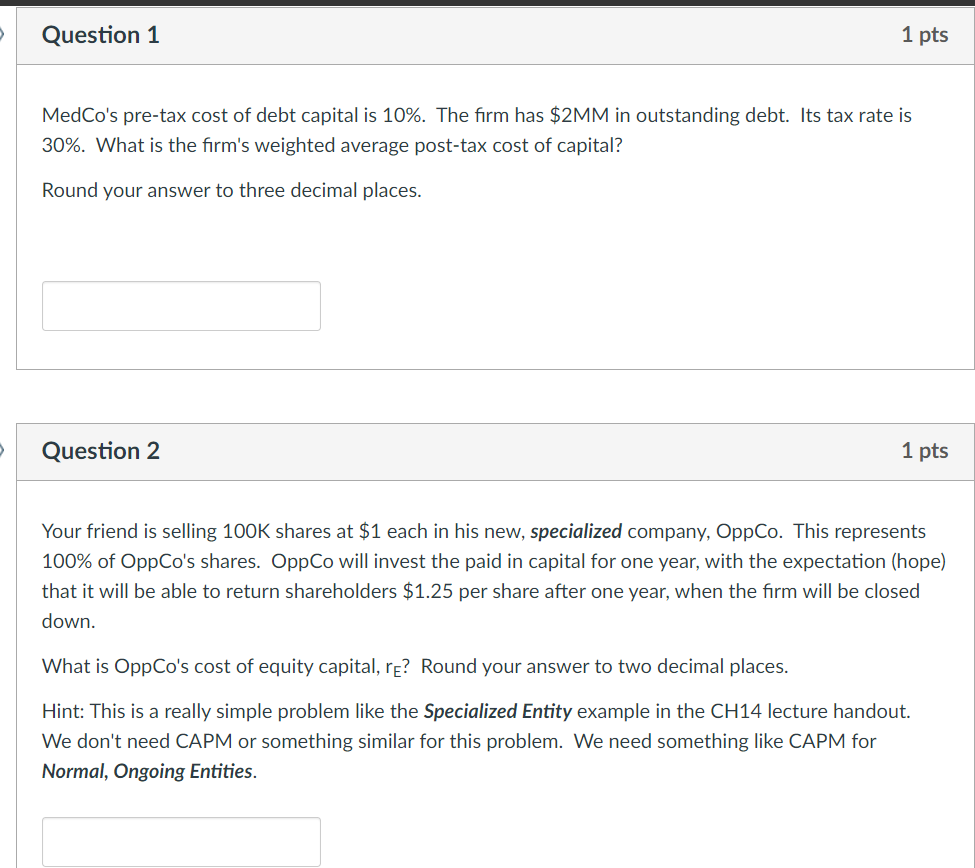975x868 pixels.
Task: Click the 1 pts label for Question 2
Action: pyautogui.click(x=923, y=451)
